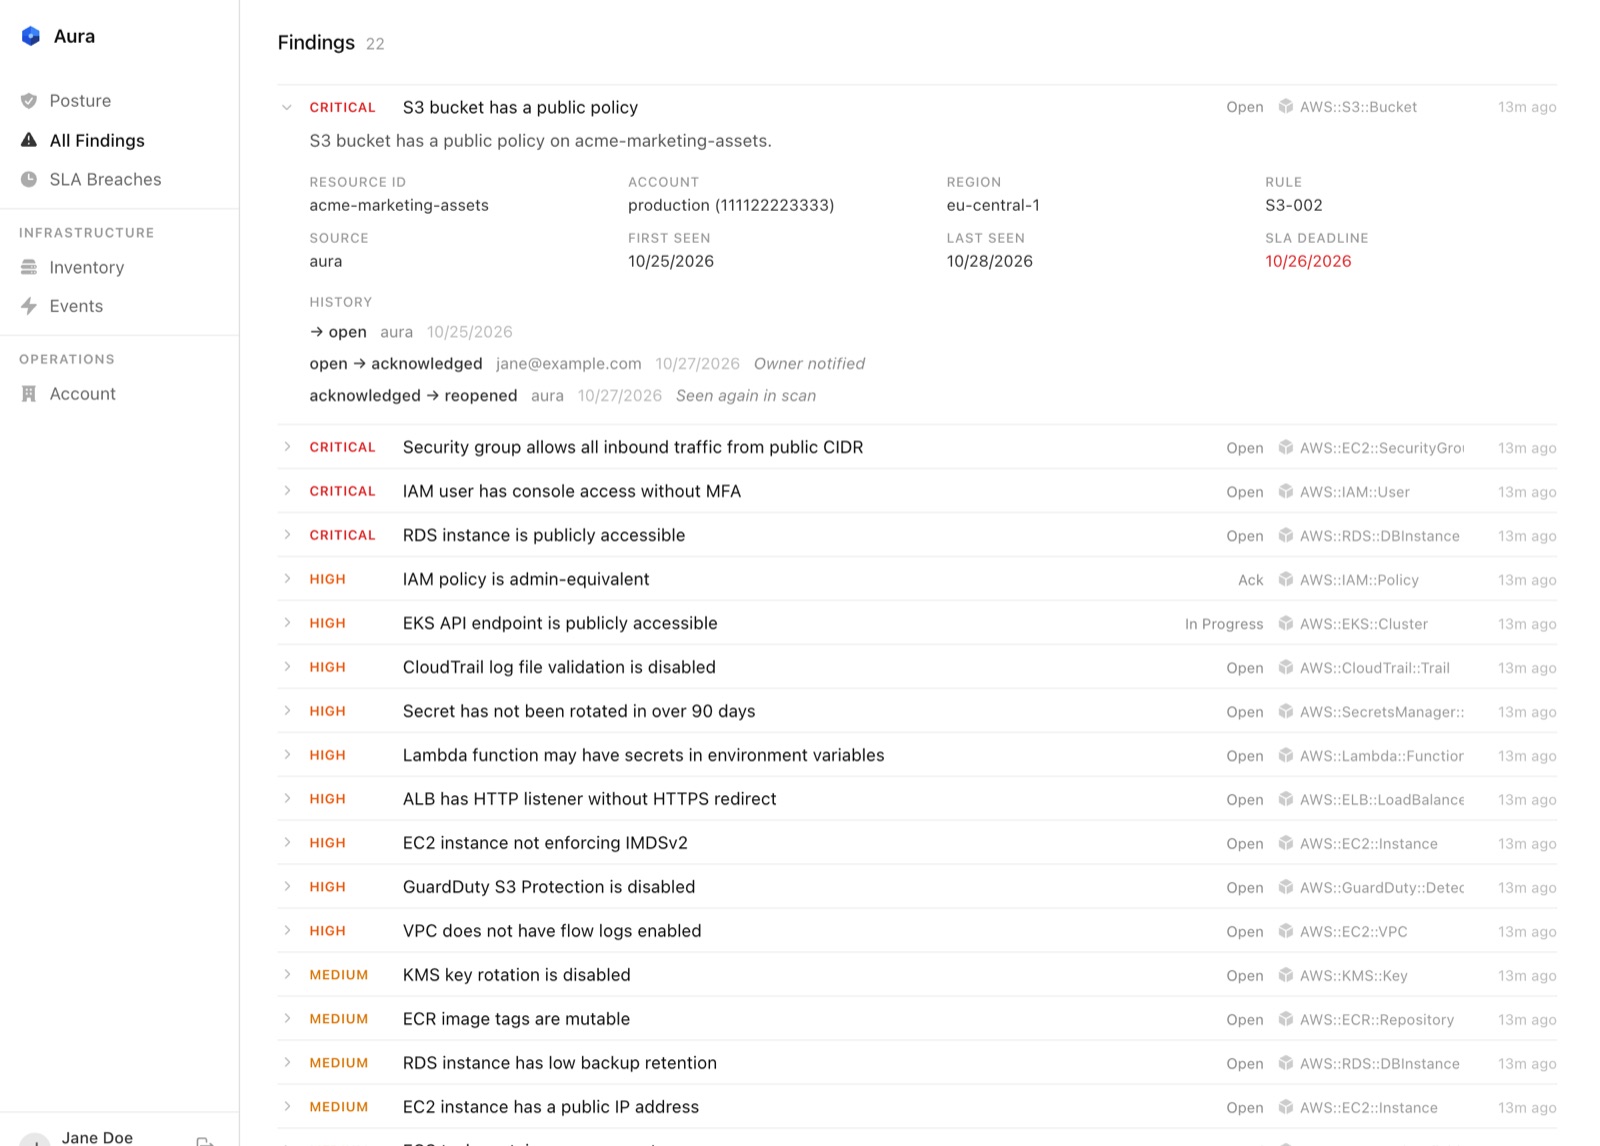Viewport: 1600px width, 1146px height.
Task: Expand the IAM policy is admin-equivalent row
Action: 287,579
